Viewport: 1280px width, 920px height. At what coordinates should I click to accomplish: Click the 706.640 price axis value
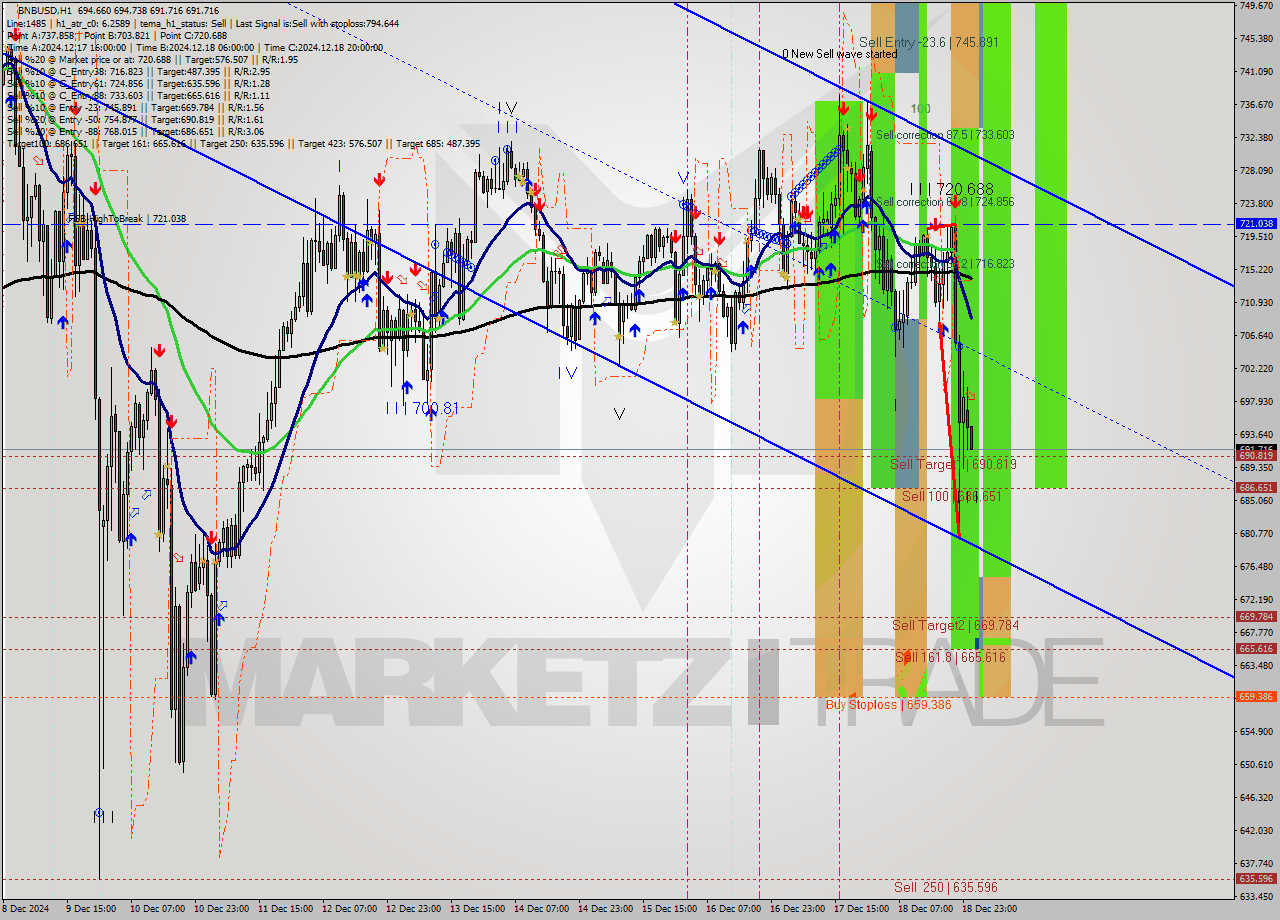click(1256, 336)
